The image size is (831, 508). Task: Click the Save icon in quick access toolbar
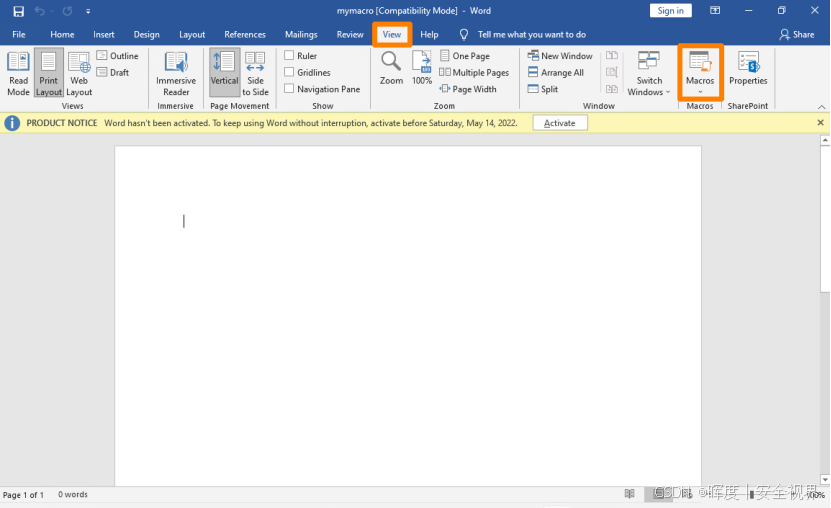pyautogui.click(x=19, y=11)
